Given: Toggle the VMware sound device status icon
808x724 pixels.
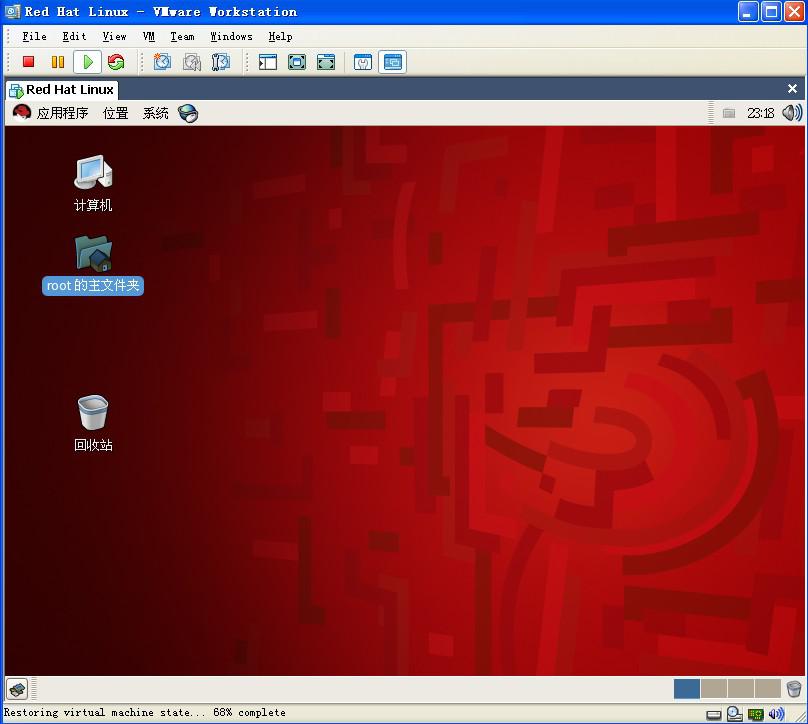Looking at the screenshot, I should pyautogui.click(x=778, y=714).
